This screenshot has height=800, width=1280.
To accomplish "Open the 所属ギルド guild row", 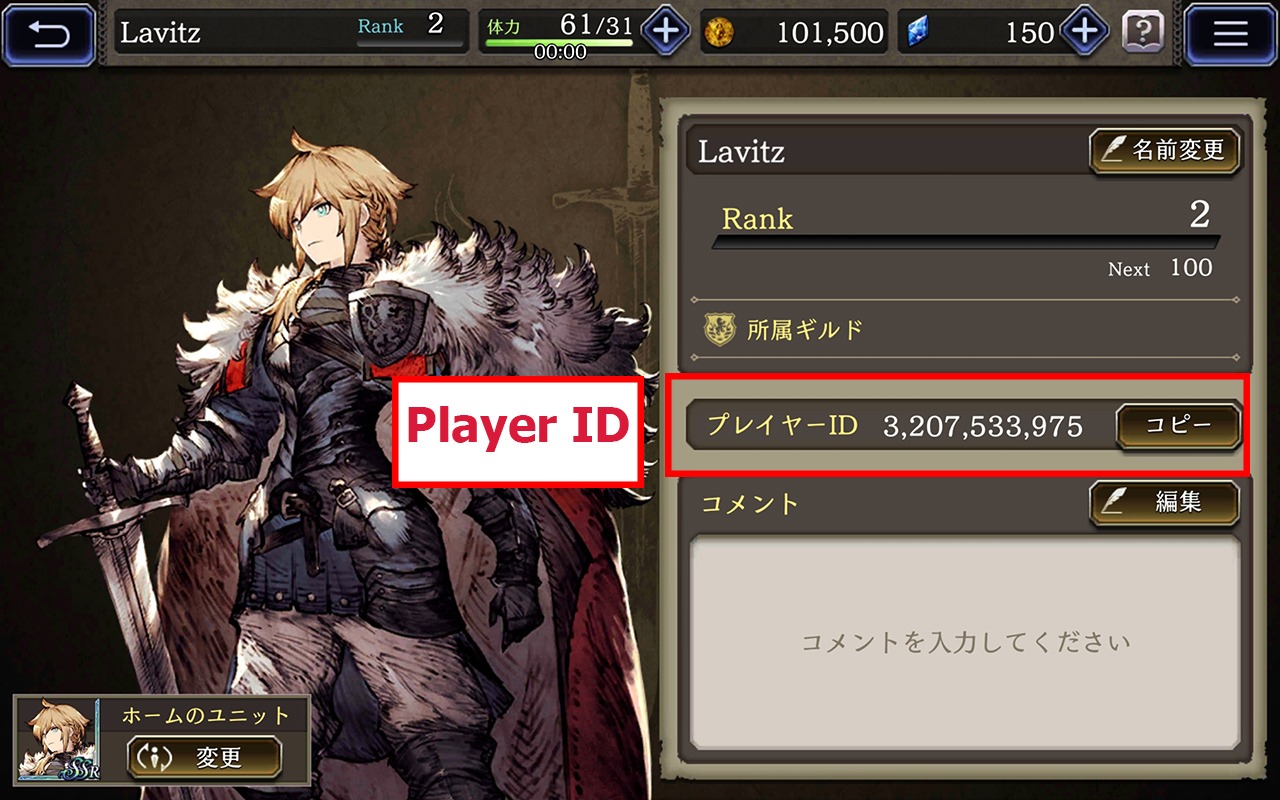I will 965,328.
